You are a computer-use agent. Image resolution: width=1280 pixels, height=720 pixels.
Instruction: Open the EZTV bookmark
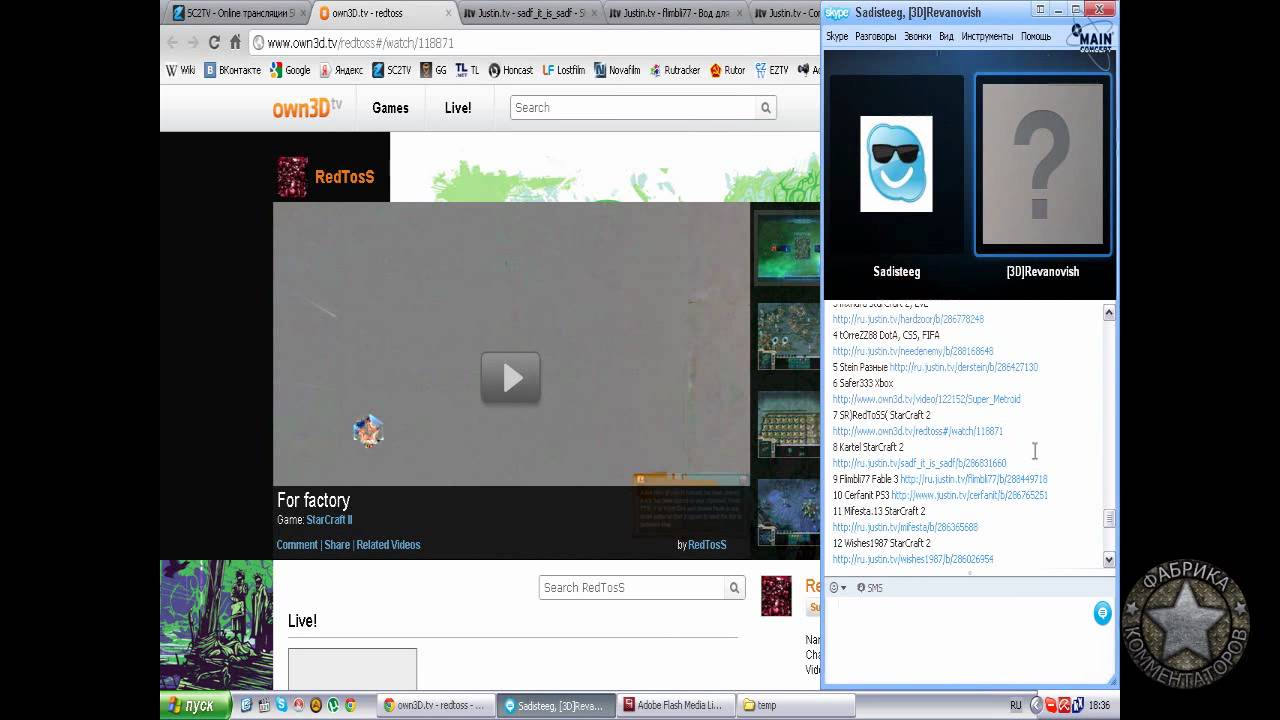pyautogui.click(x=771, y=70)
